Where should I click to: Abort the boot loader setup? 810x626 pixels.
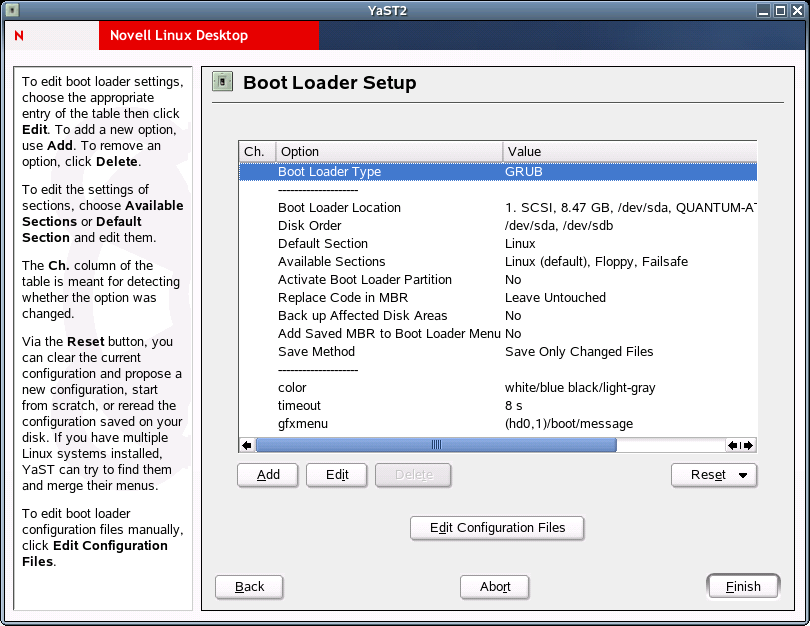494,587
